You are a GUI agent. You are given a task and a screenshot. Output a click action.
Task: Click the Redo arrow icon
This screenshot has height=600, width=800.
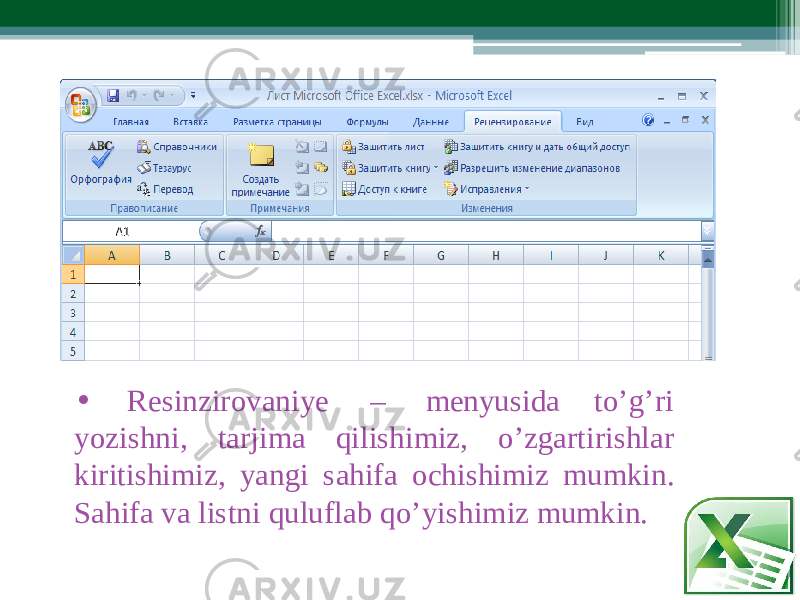[159, 95]
